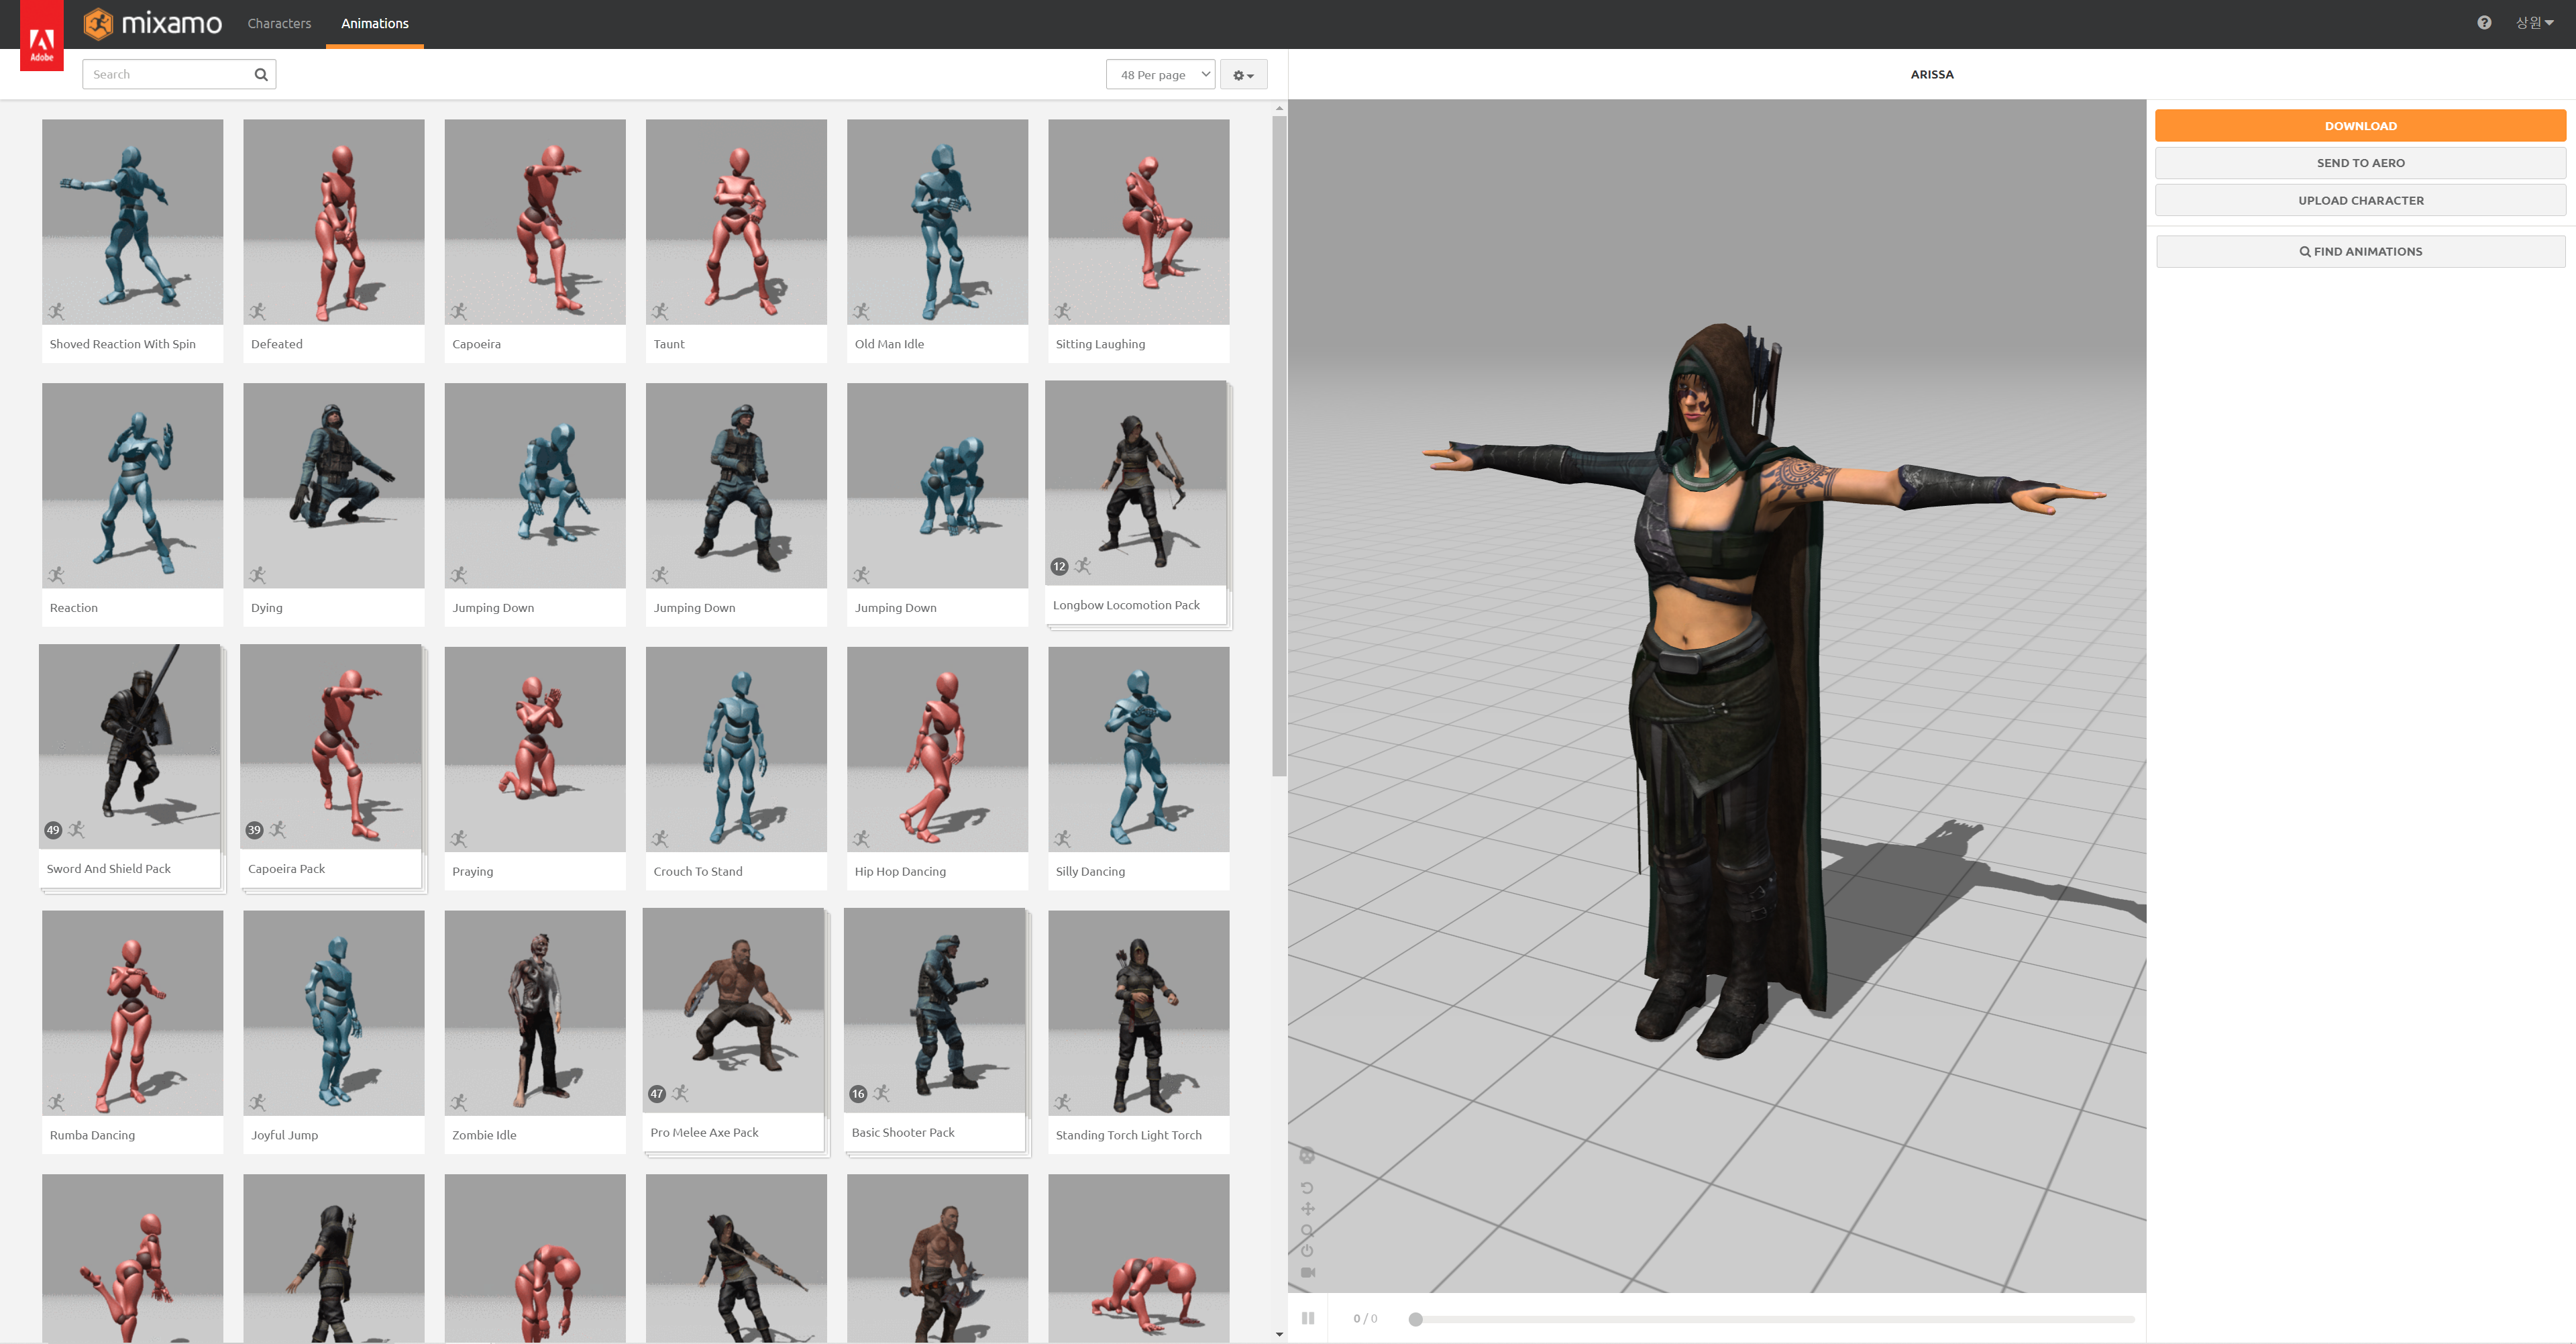2576x1344 pixels.
Task: Open the Basic Shooter Pack
Action: coord(934,1030)
